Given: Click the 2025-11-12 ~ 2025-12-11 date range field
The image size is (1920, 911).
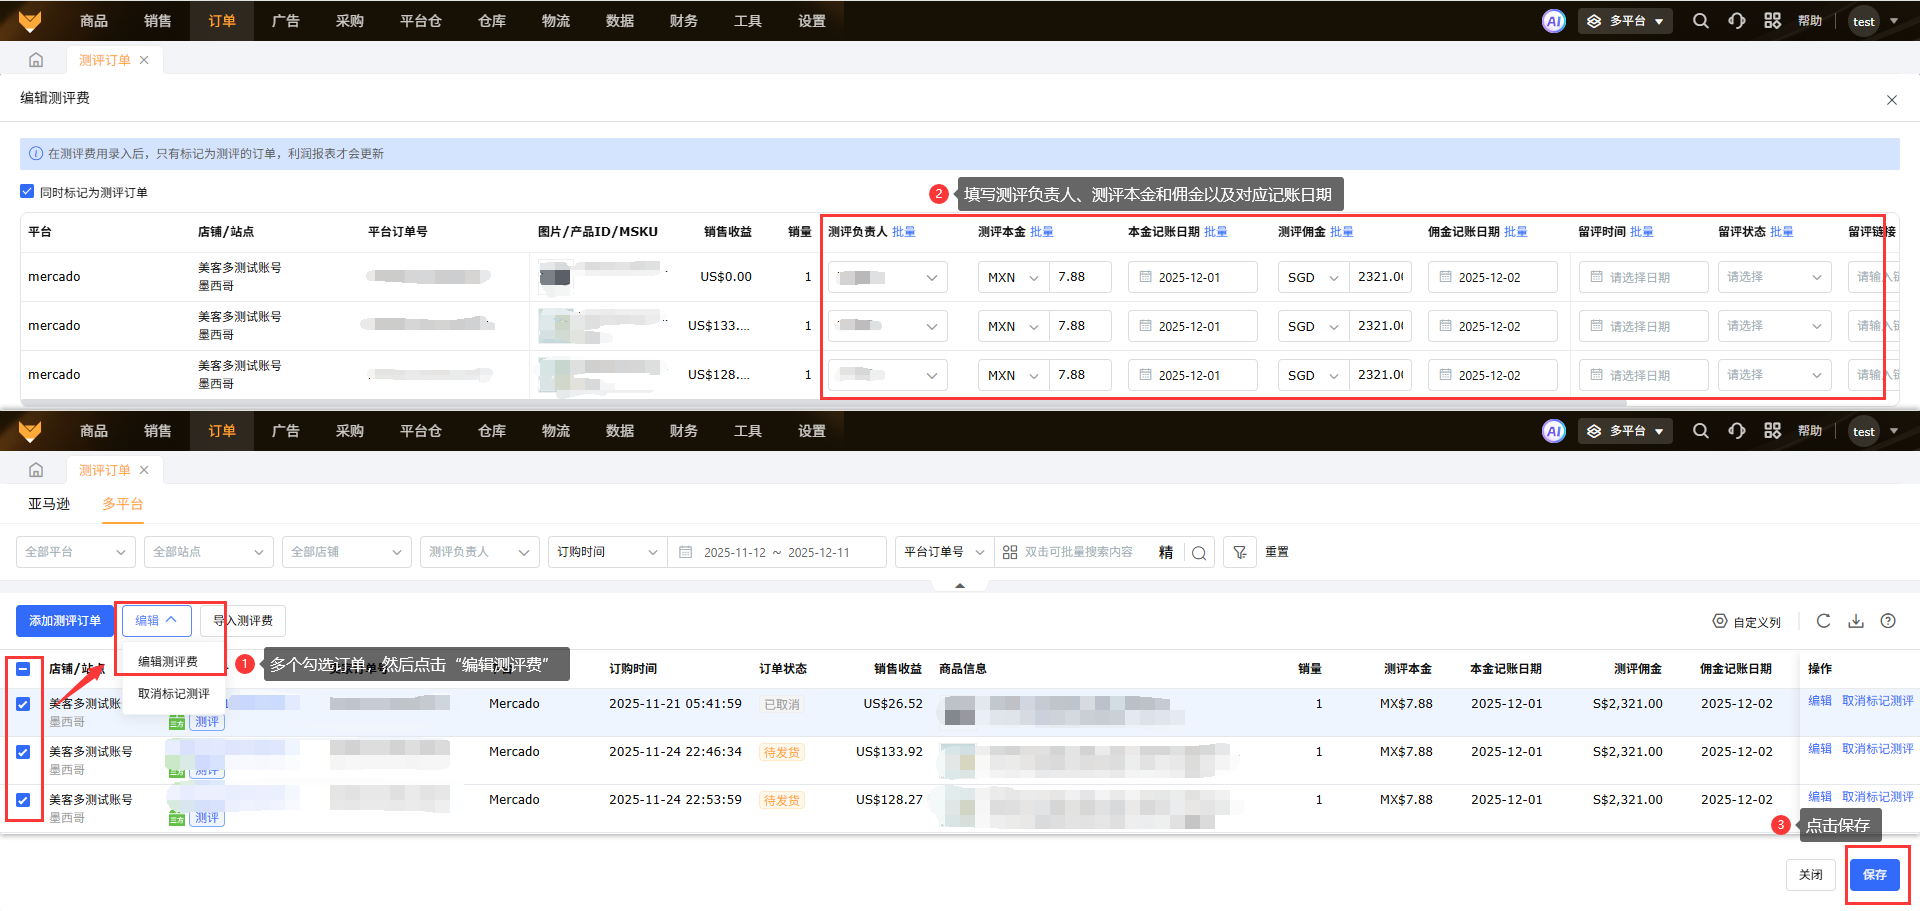Looking at the screenshot, I should pos(777,552).
